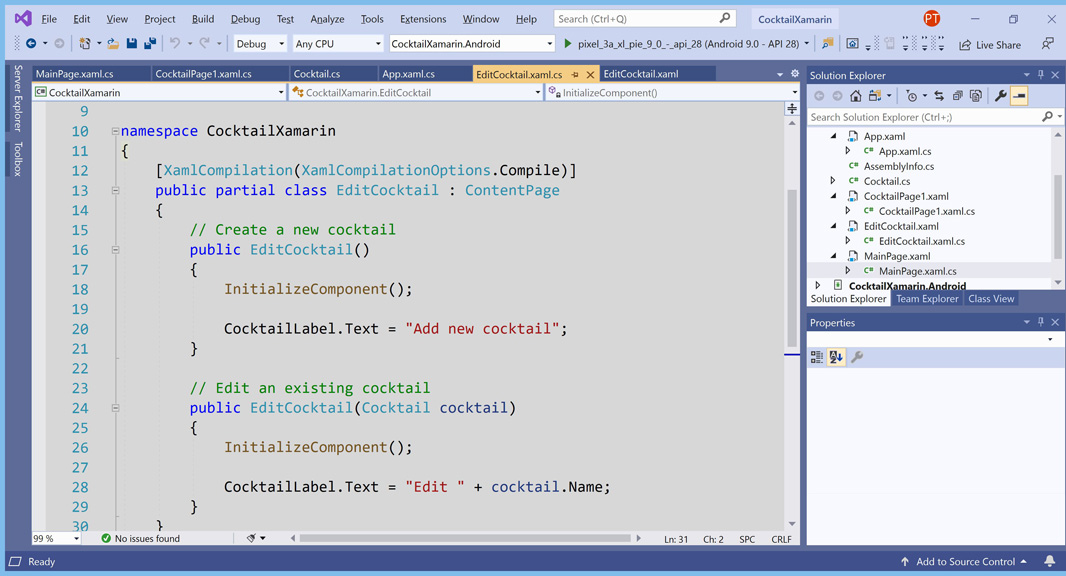The width and height of the screenshot is (1066, 576).
Task: Open the Analyze menu
Action: coord(327,19)
